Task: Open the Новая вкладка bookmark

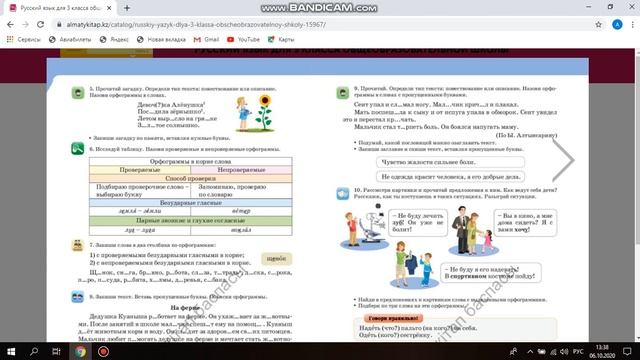Action: (161, 40)
